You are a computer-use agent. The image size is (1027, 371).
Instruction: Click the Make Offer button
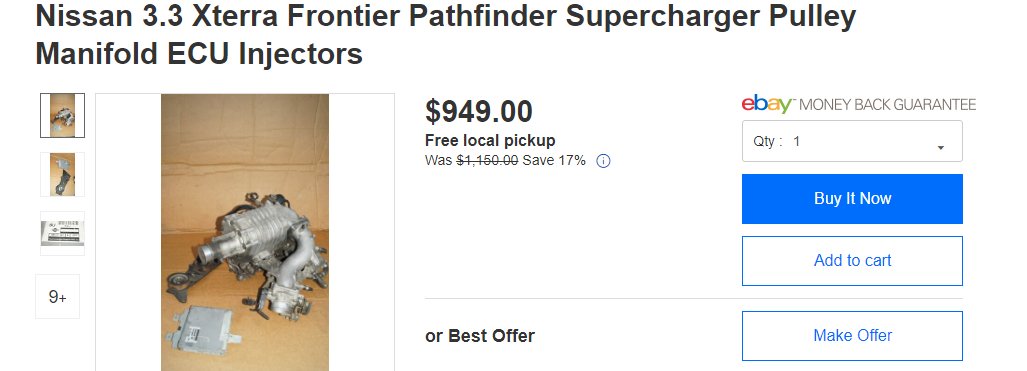point(852,336)
